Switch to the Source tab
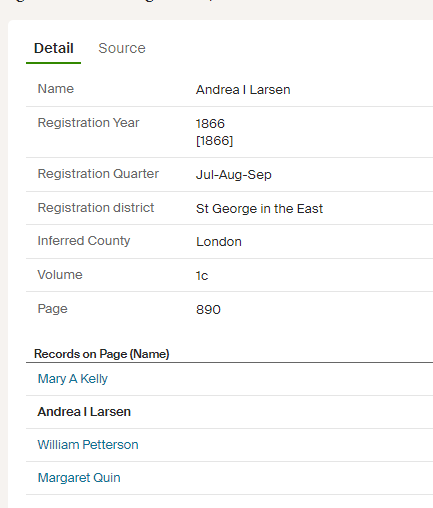The height and width of the screenshot is (508, 433). point(122,48)
